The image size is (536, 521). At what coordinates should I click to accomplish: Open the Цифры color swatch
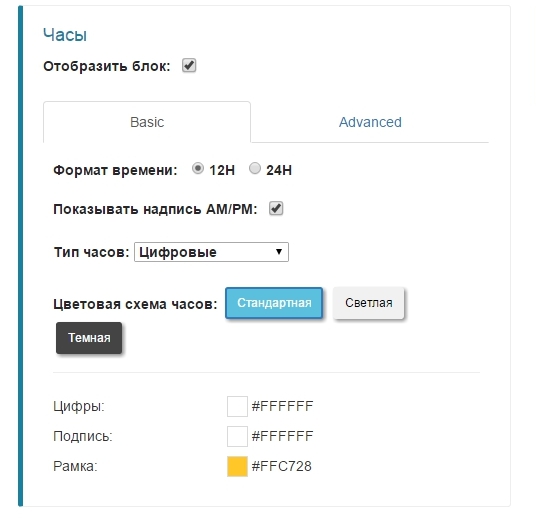237,406
